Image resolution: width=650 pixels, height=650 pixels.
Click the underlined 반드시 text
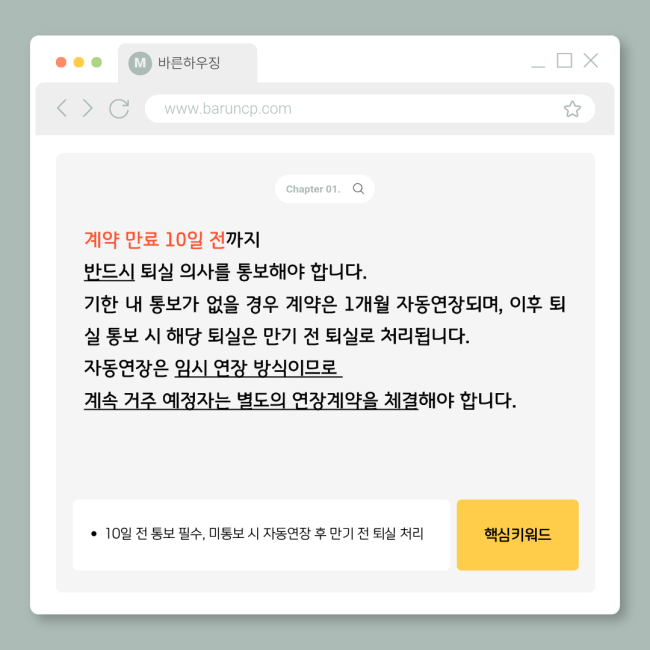pyautogui.click(x=109, y=272)
